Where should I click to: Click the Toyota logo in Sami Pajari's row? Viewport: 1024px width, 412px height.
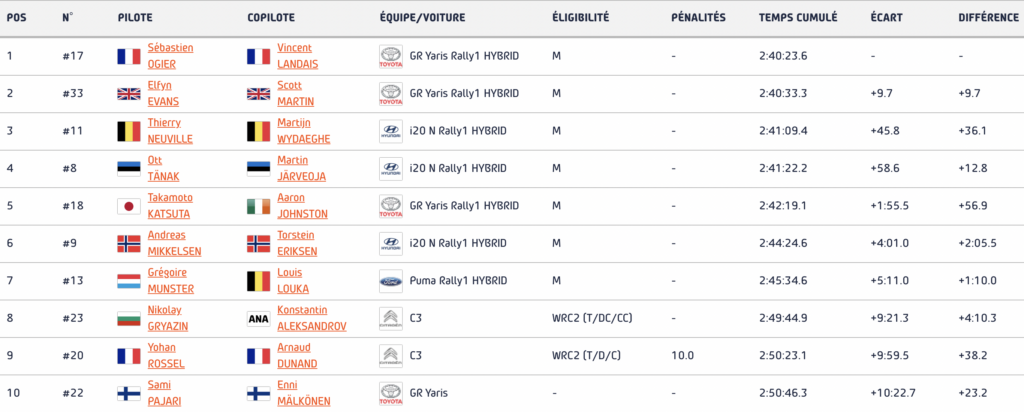391,394
